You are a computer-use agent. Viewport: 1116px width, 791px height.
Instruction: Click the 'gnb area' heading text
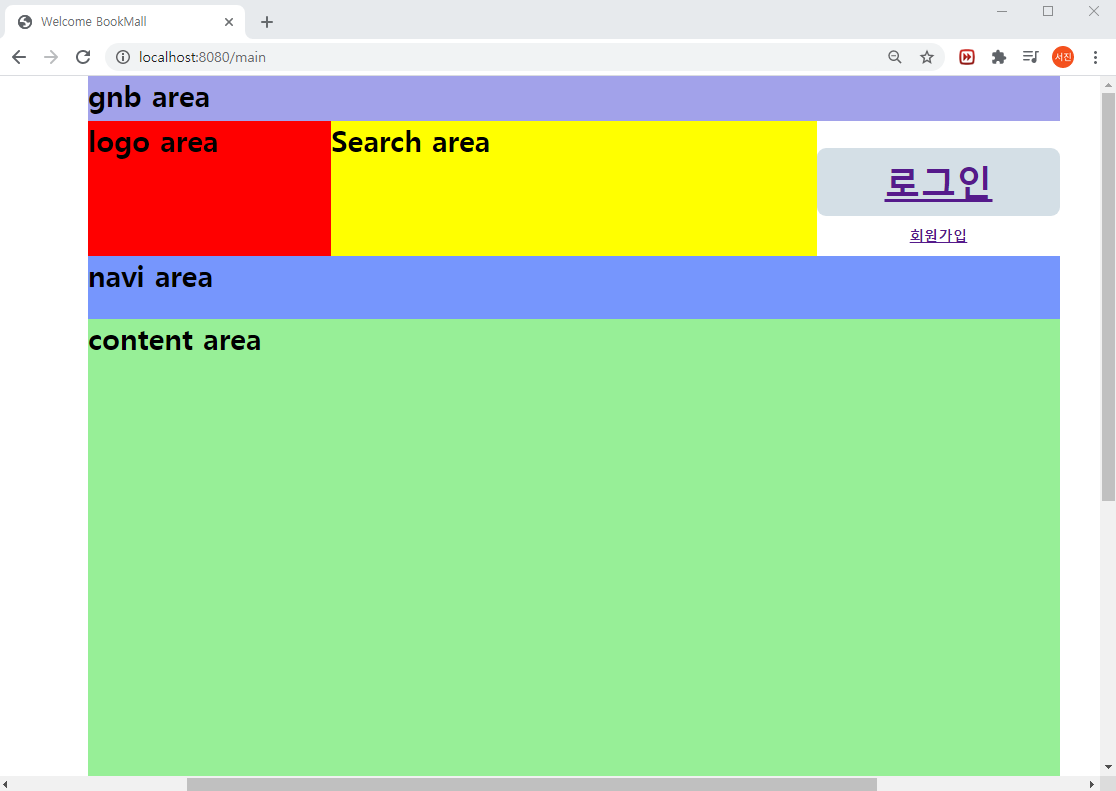(149, 98)
